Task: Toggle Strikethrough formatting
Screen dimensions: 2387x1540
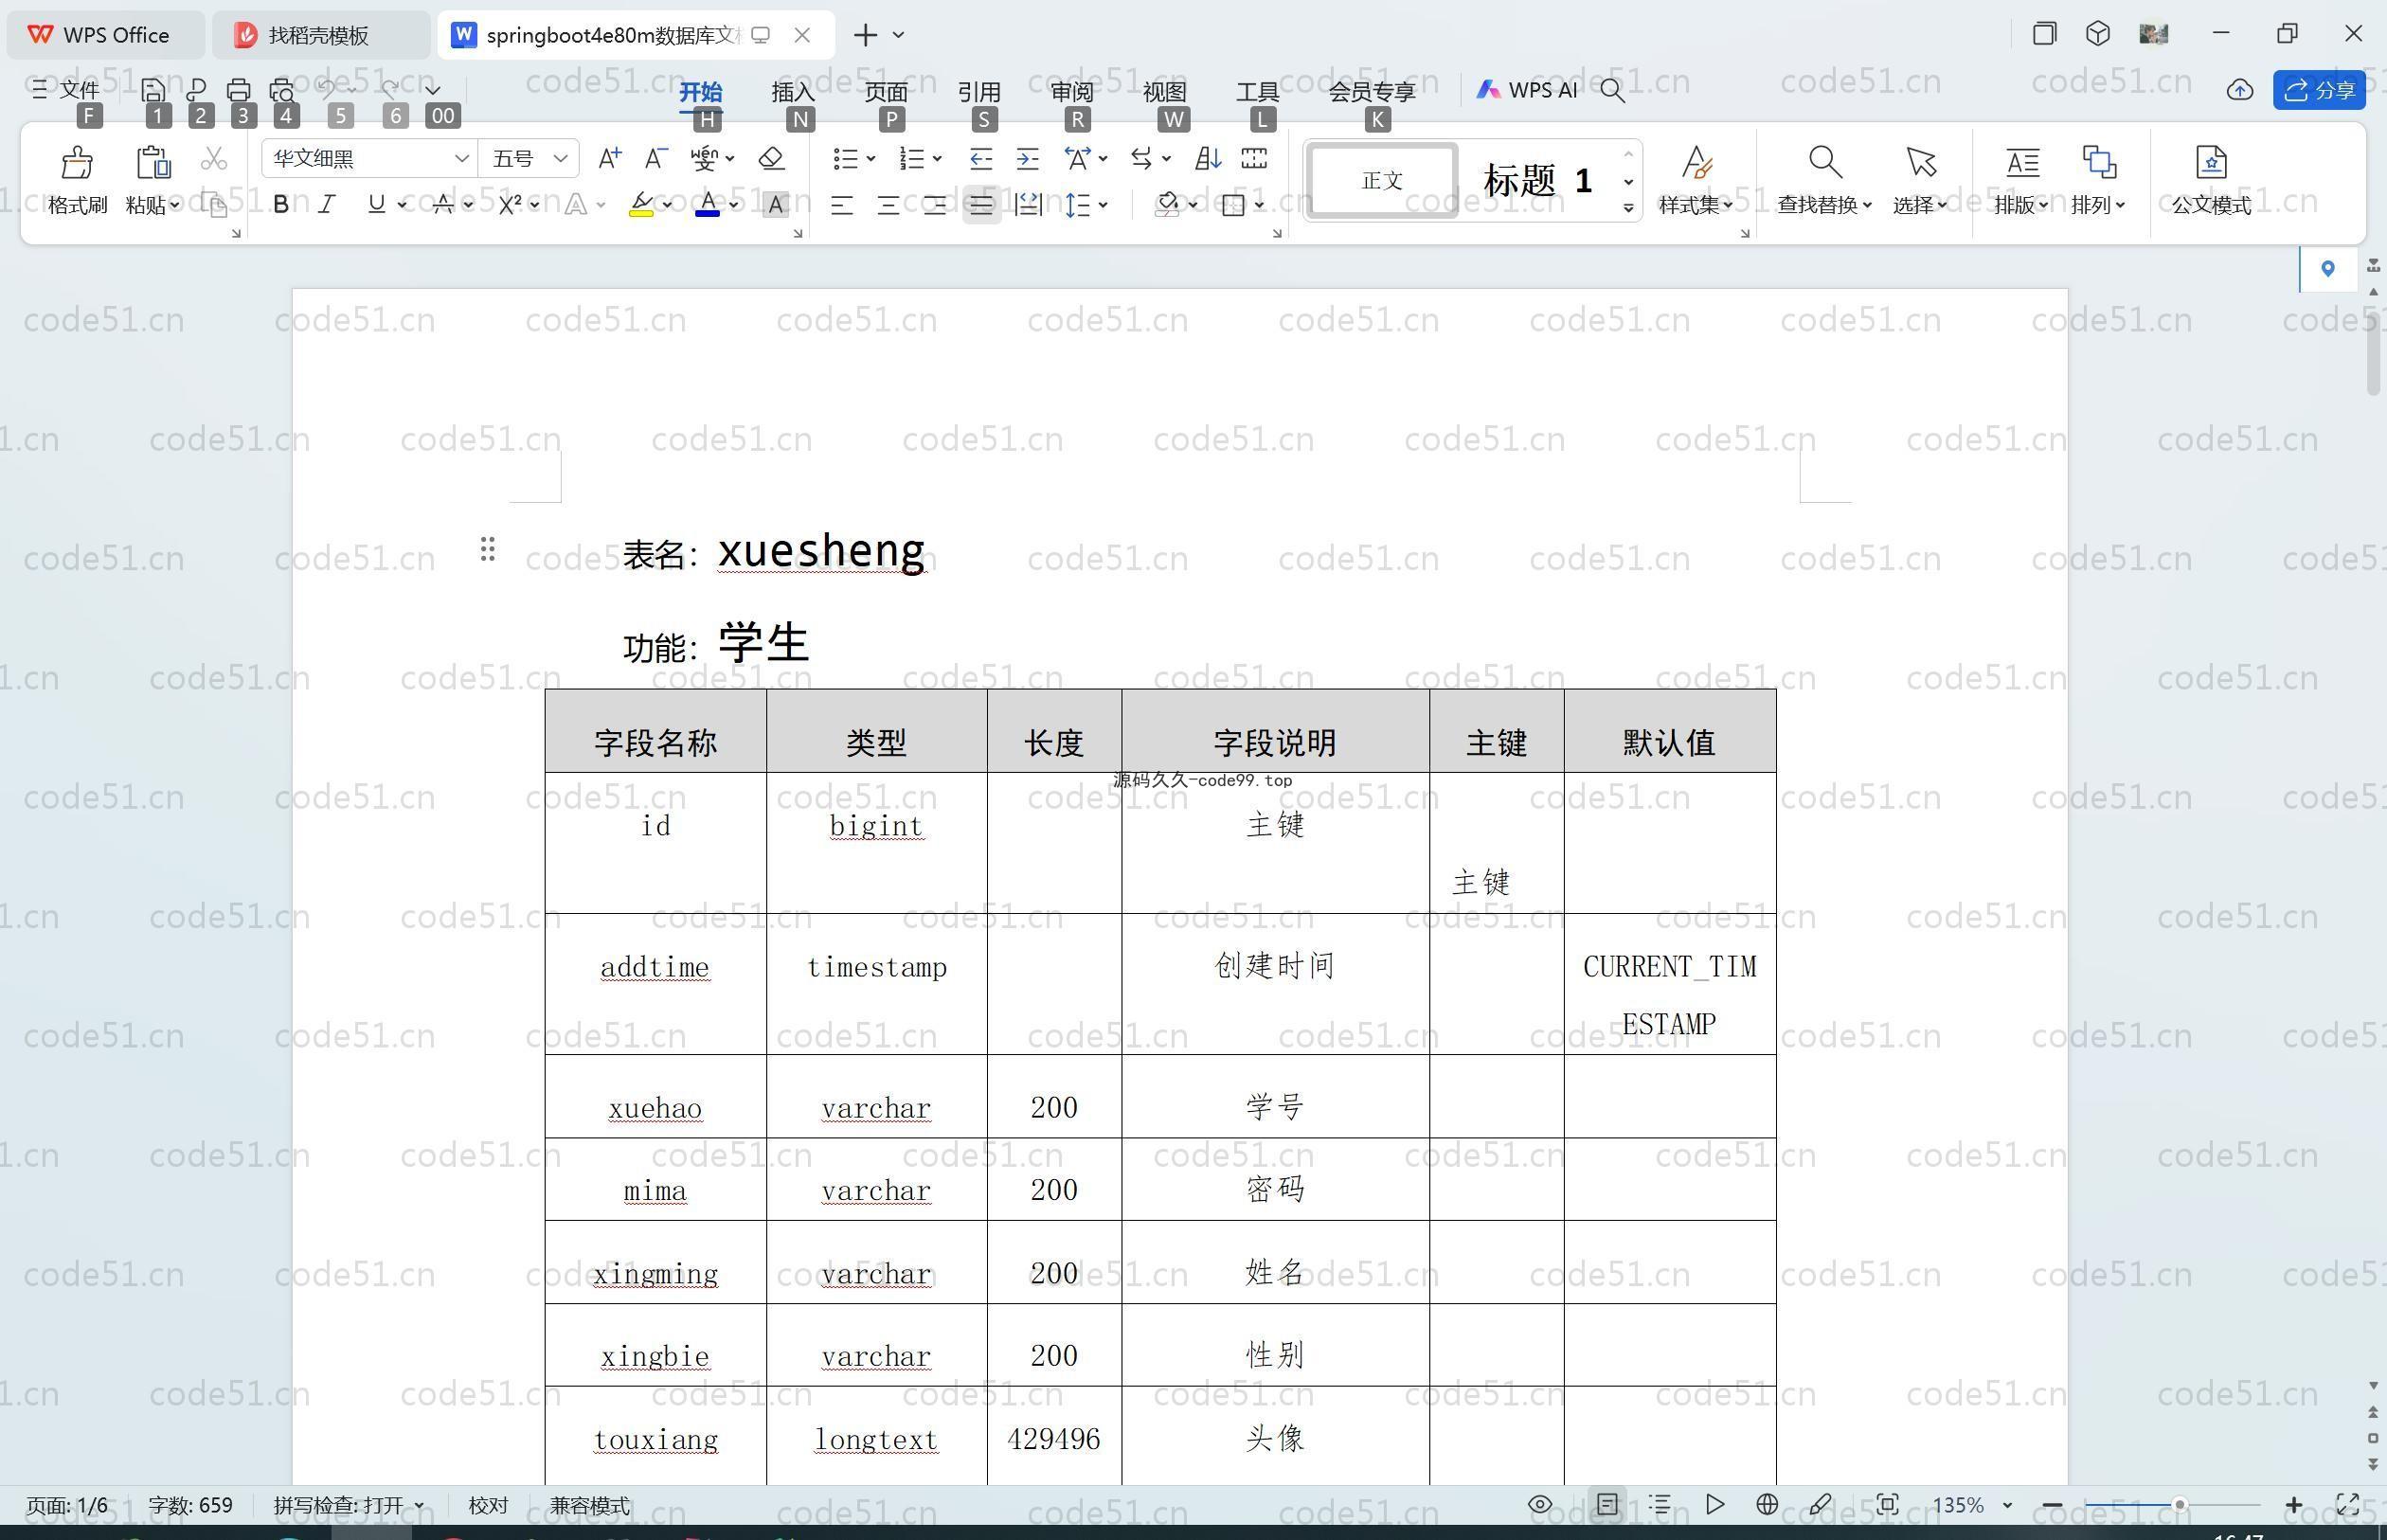Action: coord(443,205)
